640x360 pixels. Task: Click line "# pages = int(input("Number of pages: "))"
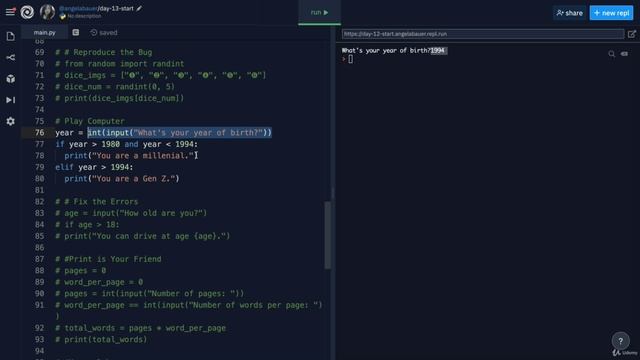(150, 293)
